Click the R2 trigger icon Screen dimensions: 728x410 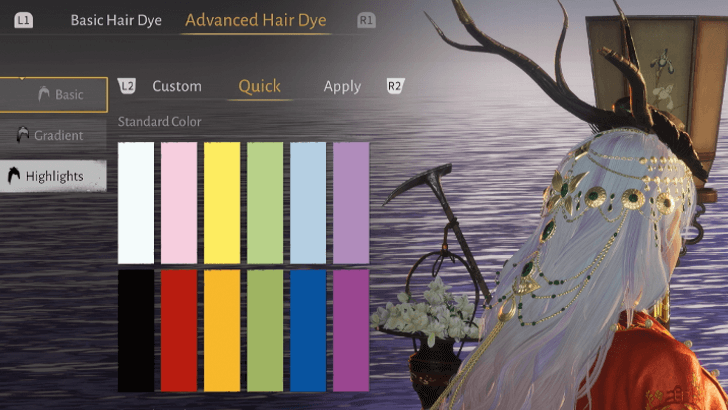(x=394, y=87)
